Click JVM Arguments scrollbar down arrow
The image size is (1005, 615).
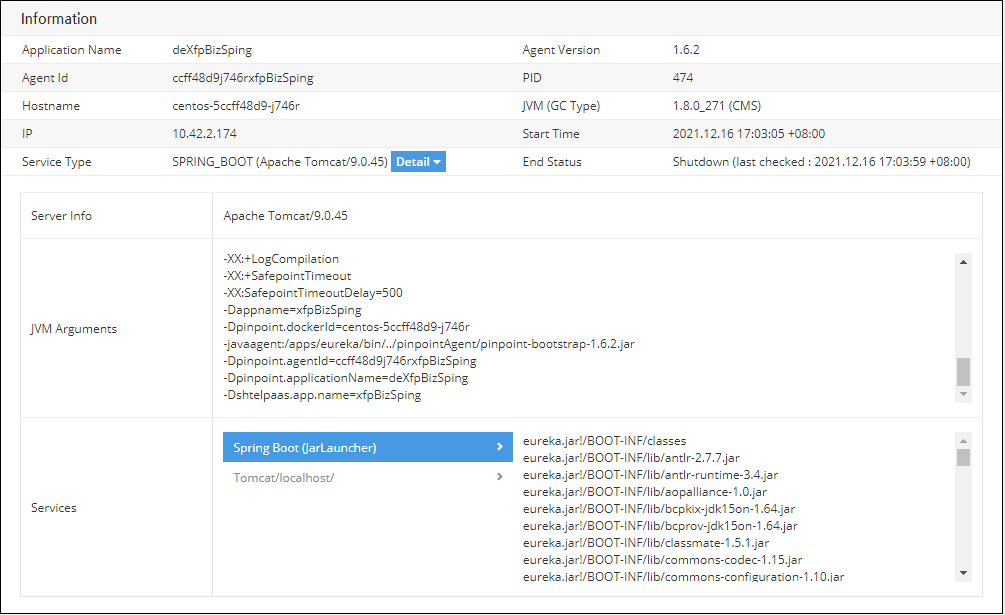coord(963,394)
